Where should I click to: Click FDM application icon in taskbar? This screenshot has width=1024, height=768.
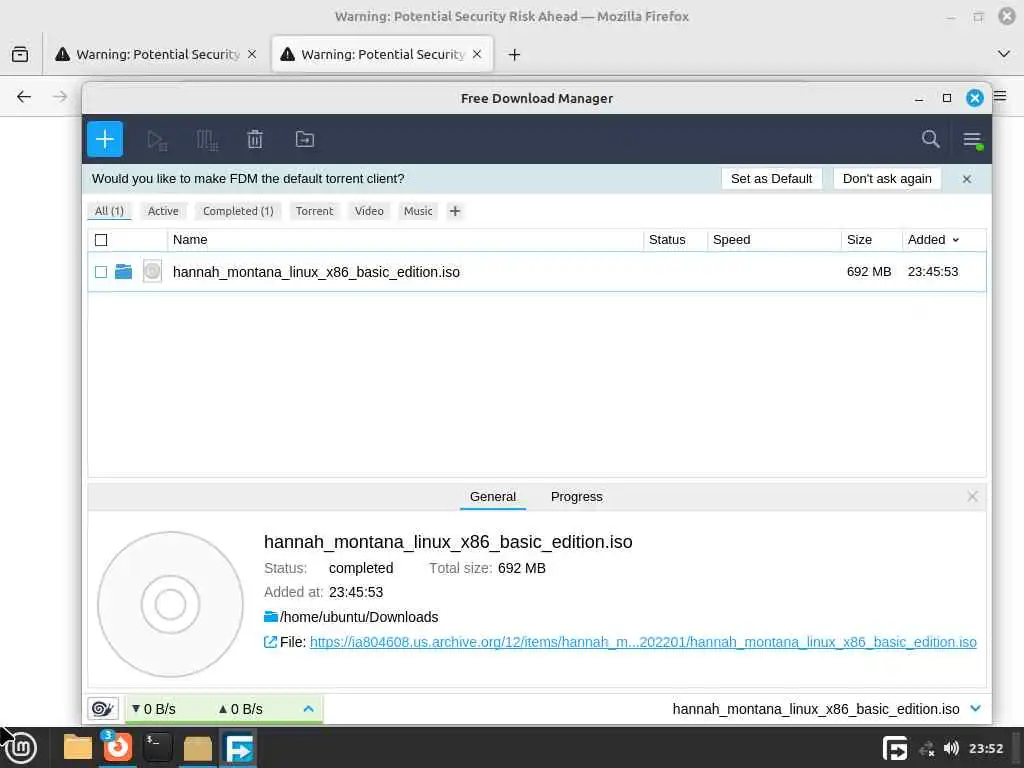click(x=238, y=748)
